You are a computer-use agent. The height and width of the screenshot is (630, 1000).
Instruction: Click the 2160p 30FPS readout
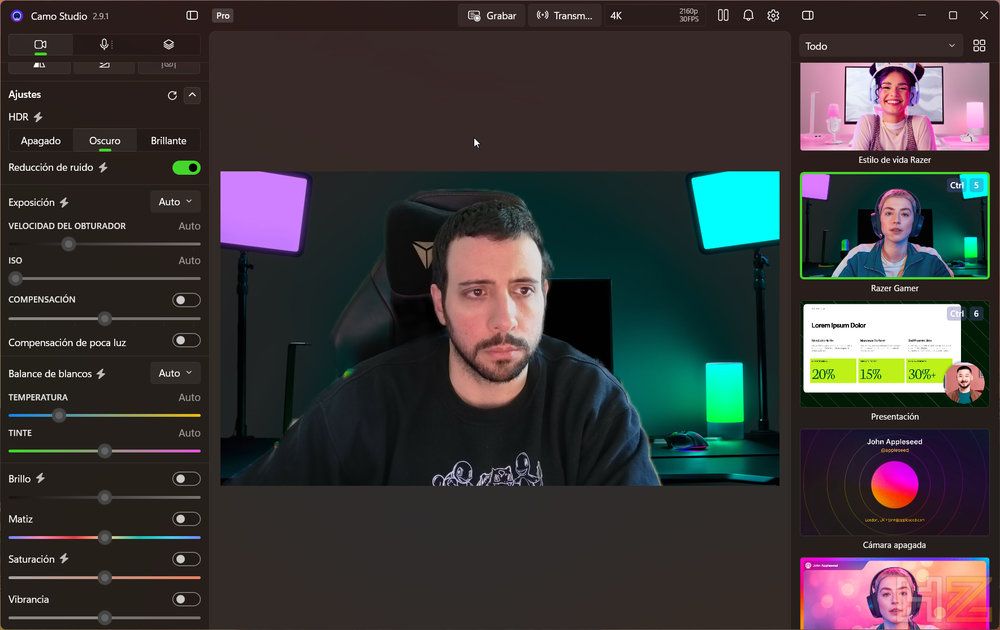(x=689, y=15)
